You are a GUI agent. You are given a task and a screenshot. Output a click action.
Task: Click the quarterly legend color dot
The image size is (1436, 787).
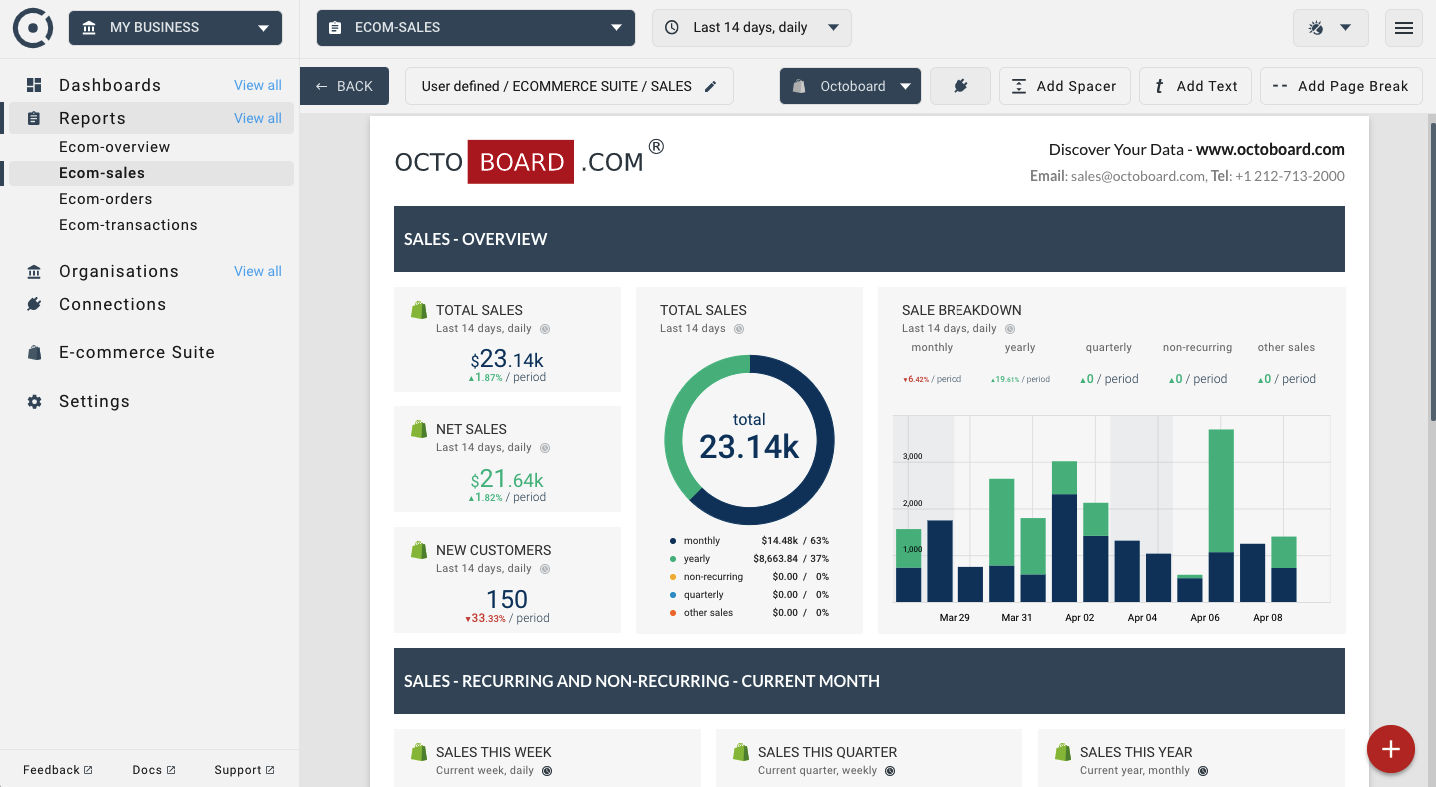673,595
